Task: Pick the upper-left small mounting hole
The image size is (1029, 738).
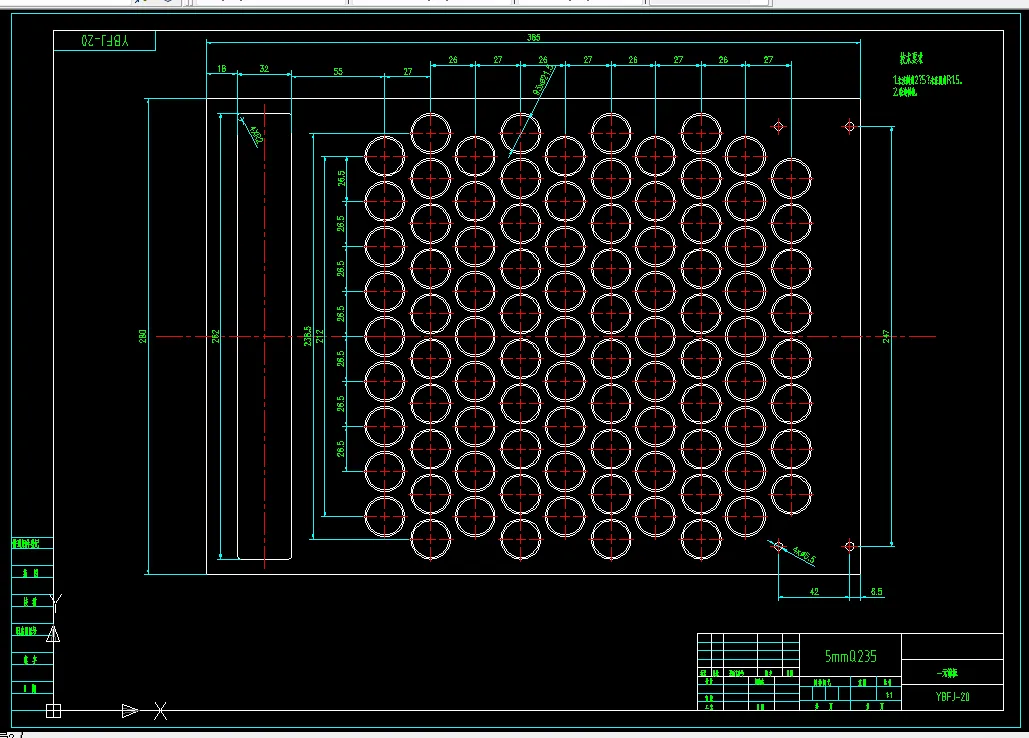Action: coord(778,126)
